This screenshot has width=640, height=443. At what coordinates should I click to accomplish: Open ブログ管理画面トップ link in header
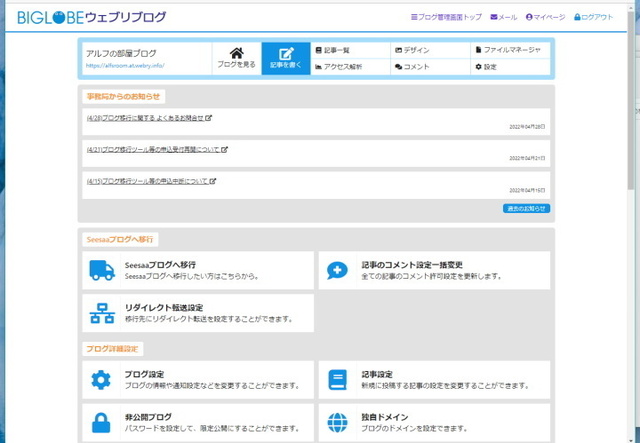[446, 17]
